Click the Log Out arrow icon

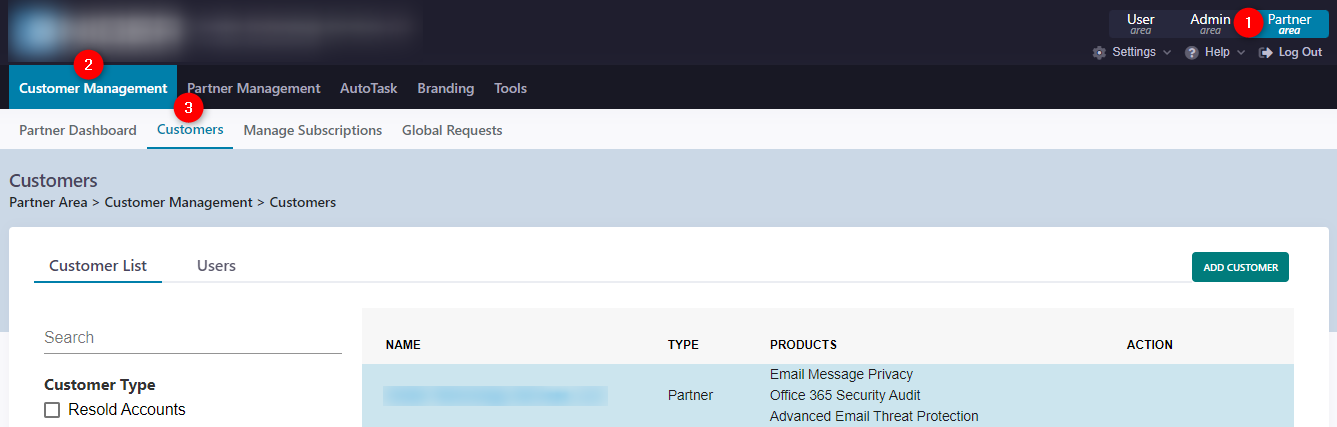click(1265, 52)
